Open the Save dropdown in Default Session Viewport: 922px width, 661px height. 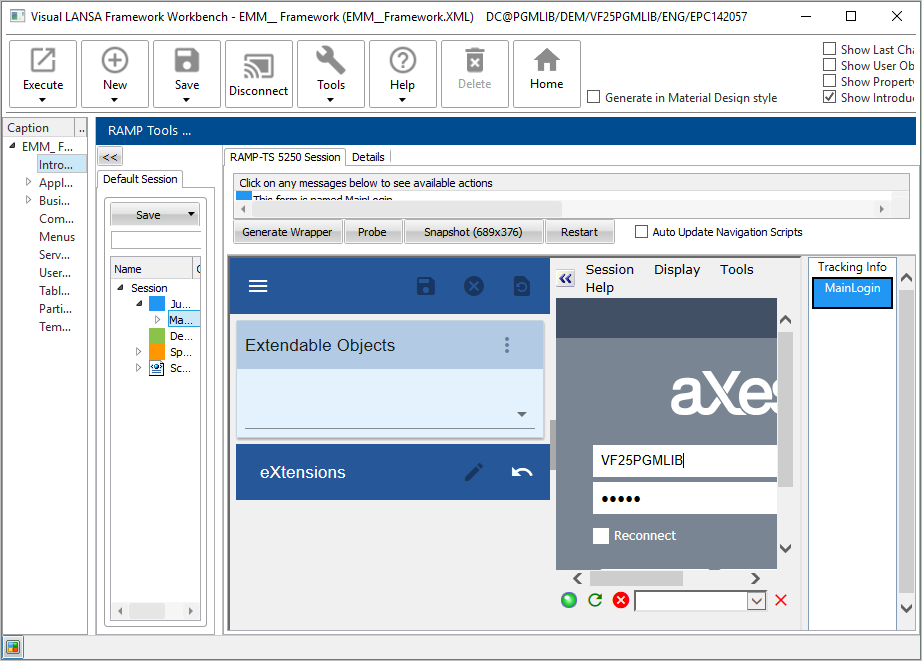point(191,215)
